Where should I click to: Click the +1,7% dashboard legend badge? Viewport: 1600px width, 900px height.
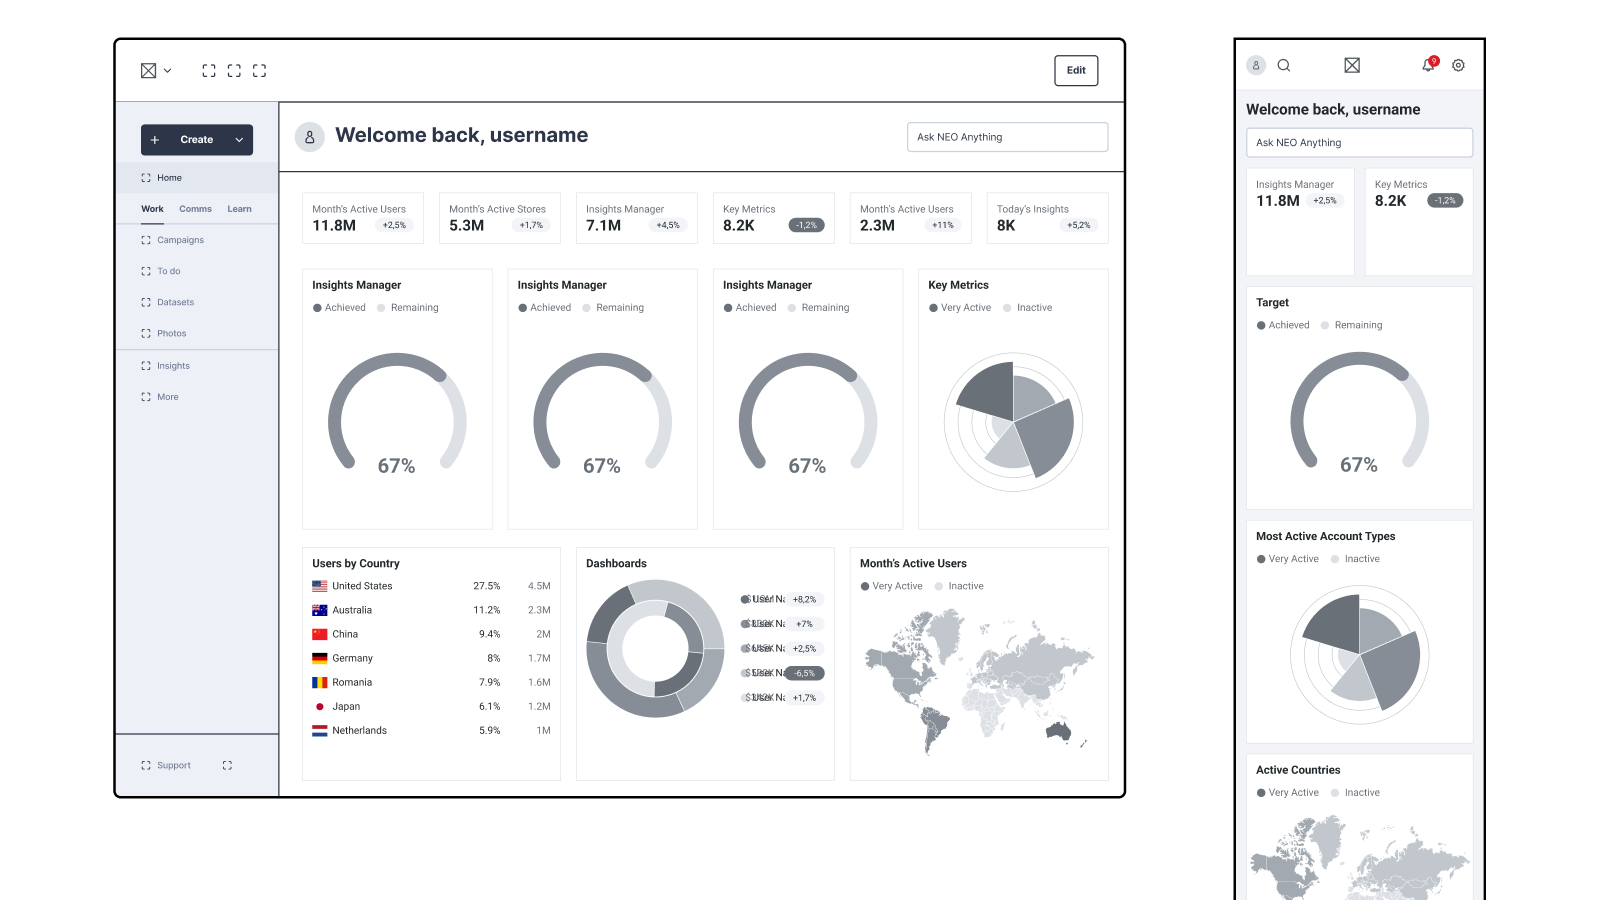pos(804,698)
